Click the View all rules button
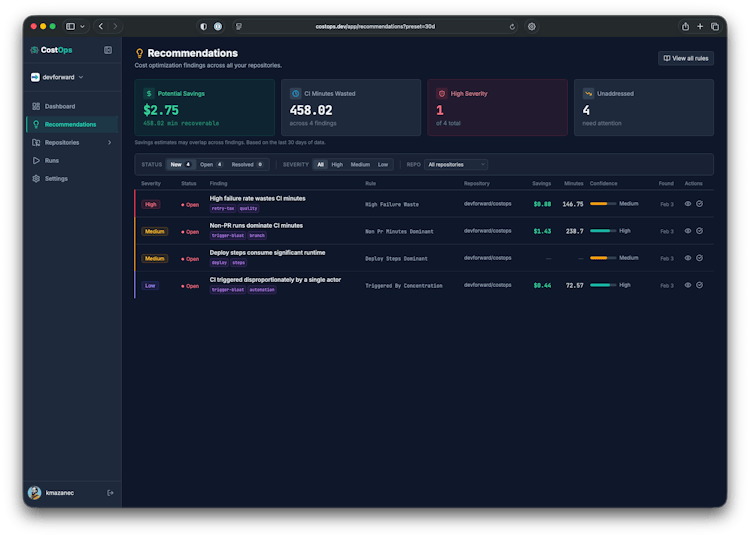The width and height of the screenshot is (750, 538). [x=686, y=59]
